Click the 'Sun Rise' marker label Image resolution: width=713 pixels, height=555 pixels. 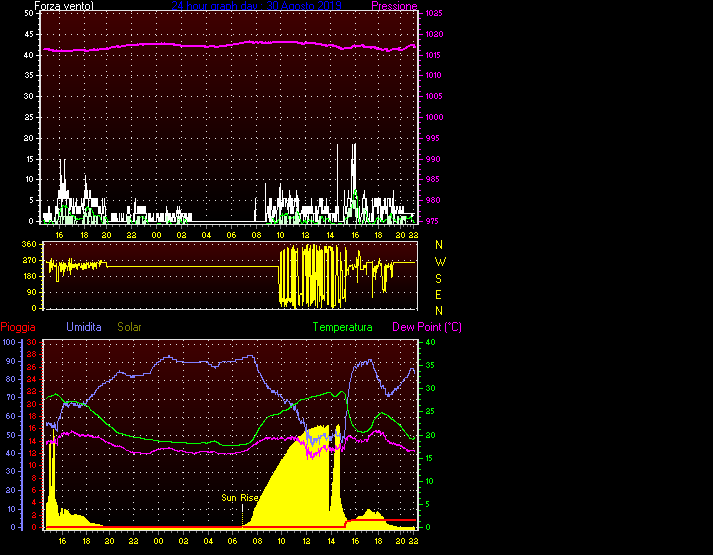tap(240, 498)
